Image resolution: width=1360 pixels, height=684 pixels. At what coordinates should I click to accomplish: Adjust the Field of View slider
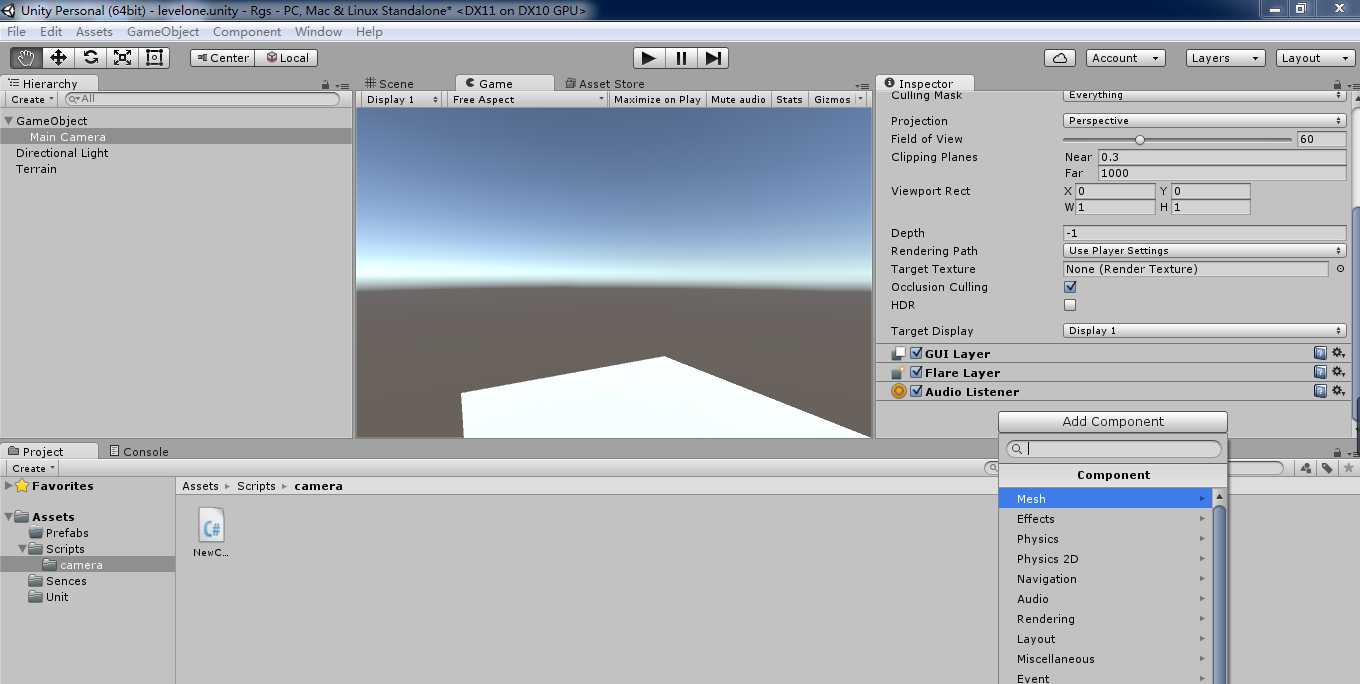tap(1177, 140)
